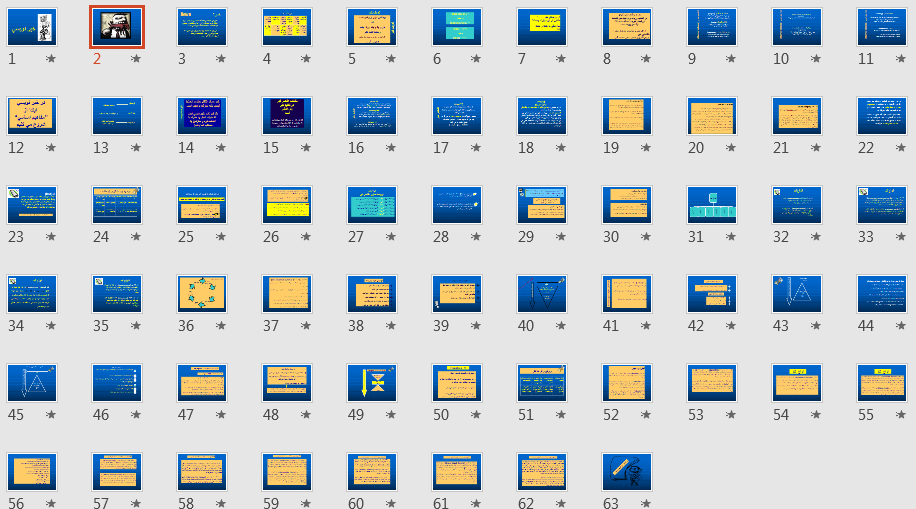This screenshot has height=509, width=916.
Task: Select slide 22 thumbnail
Action: 882,116
